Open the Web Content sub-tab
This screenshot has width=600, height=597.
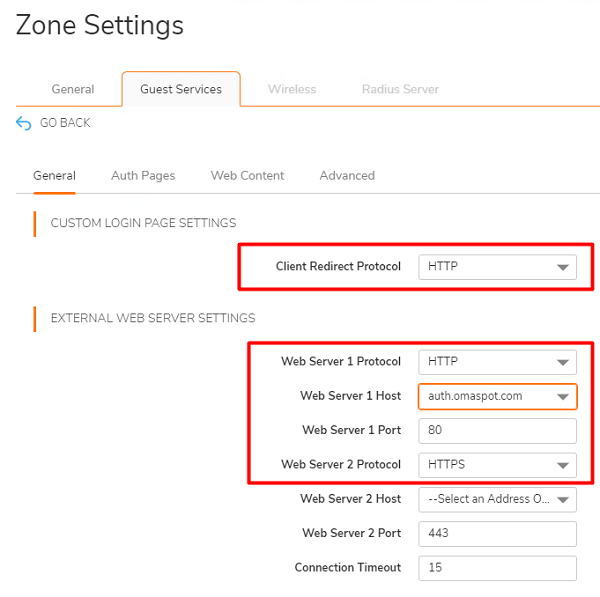pyautogui.click(x=247, y=175)
